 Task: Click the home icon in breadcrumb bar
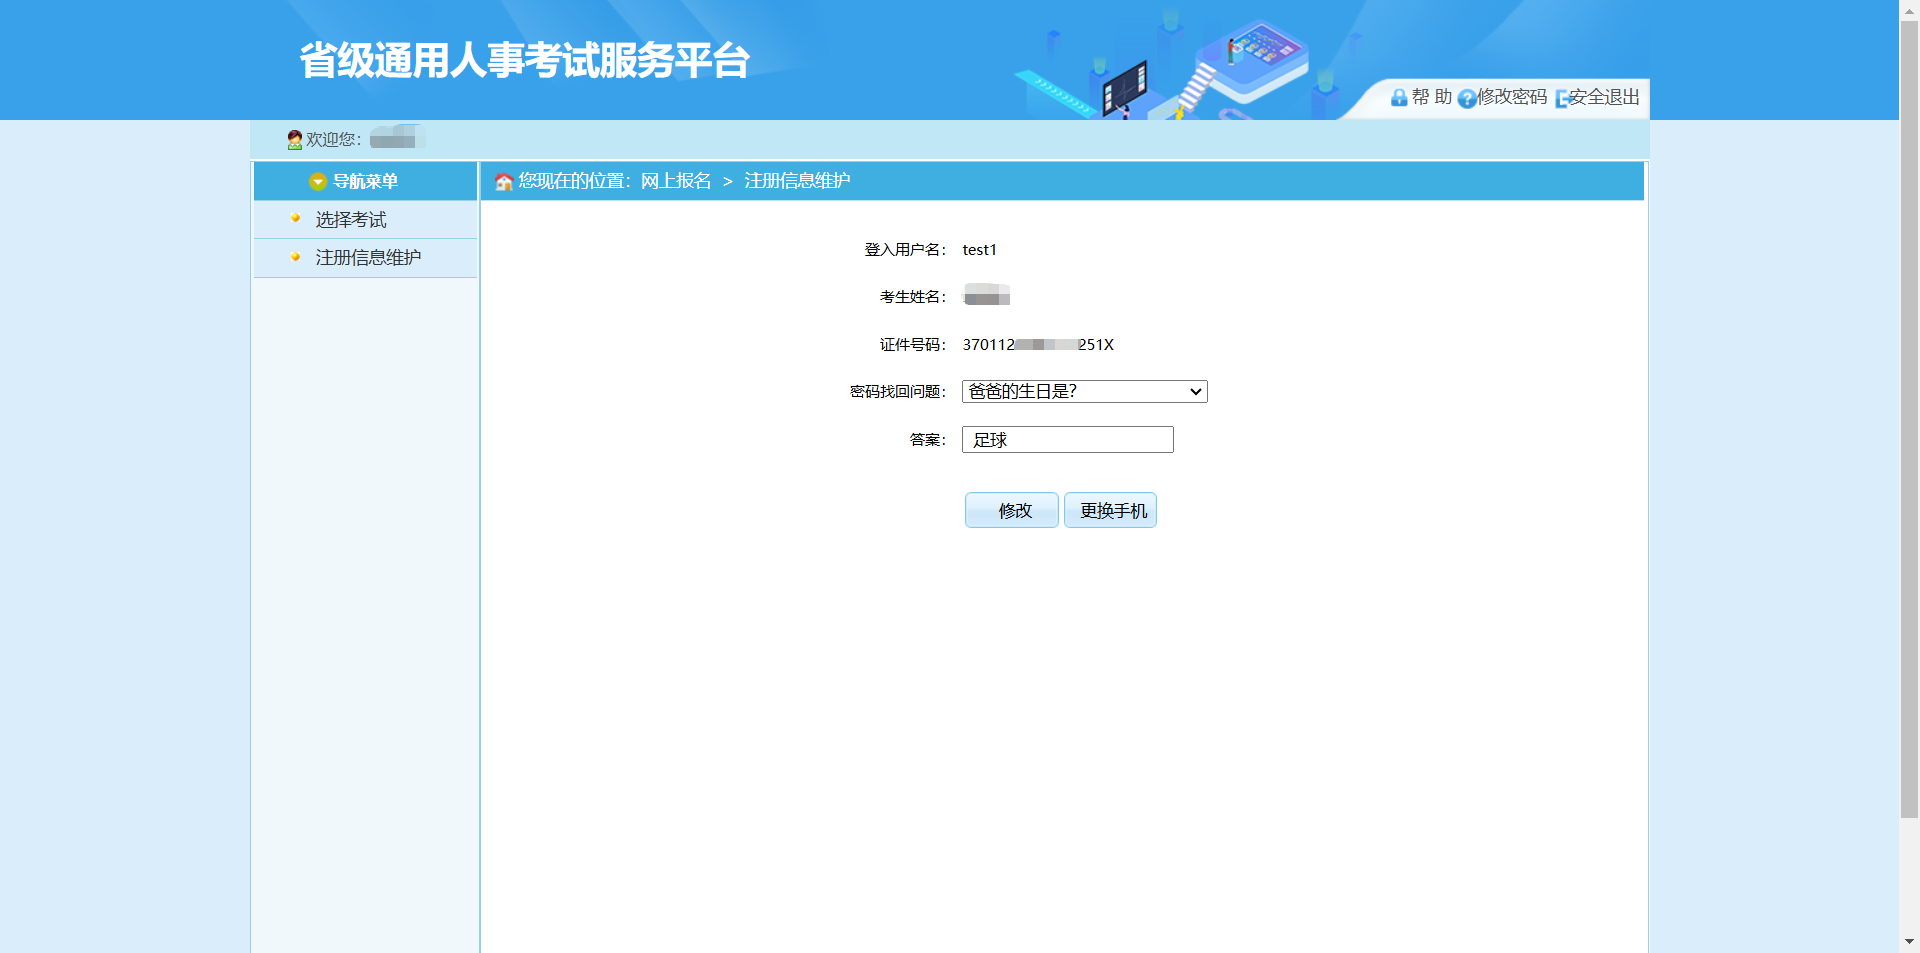click(x=504, y=181)
